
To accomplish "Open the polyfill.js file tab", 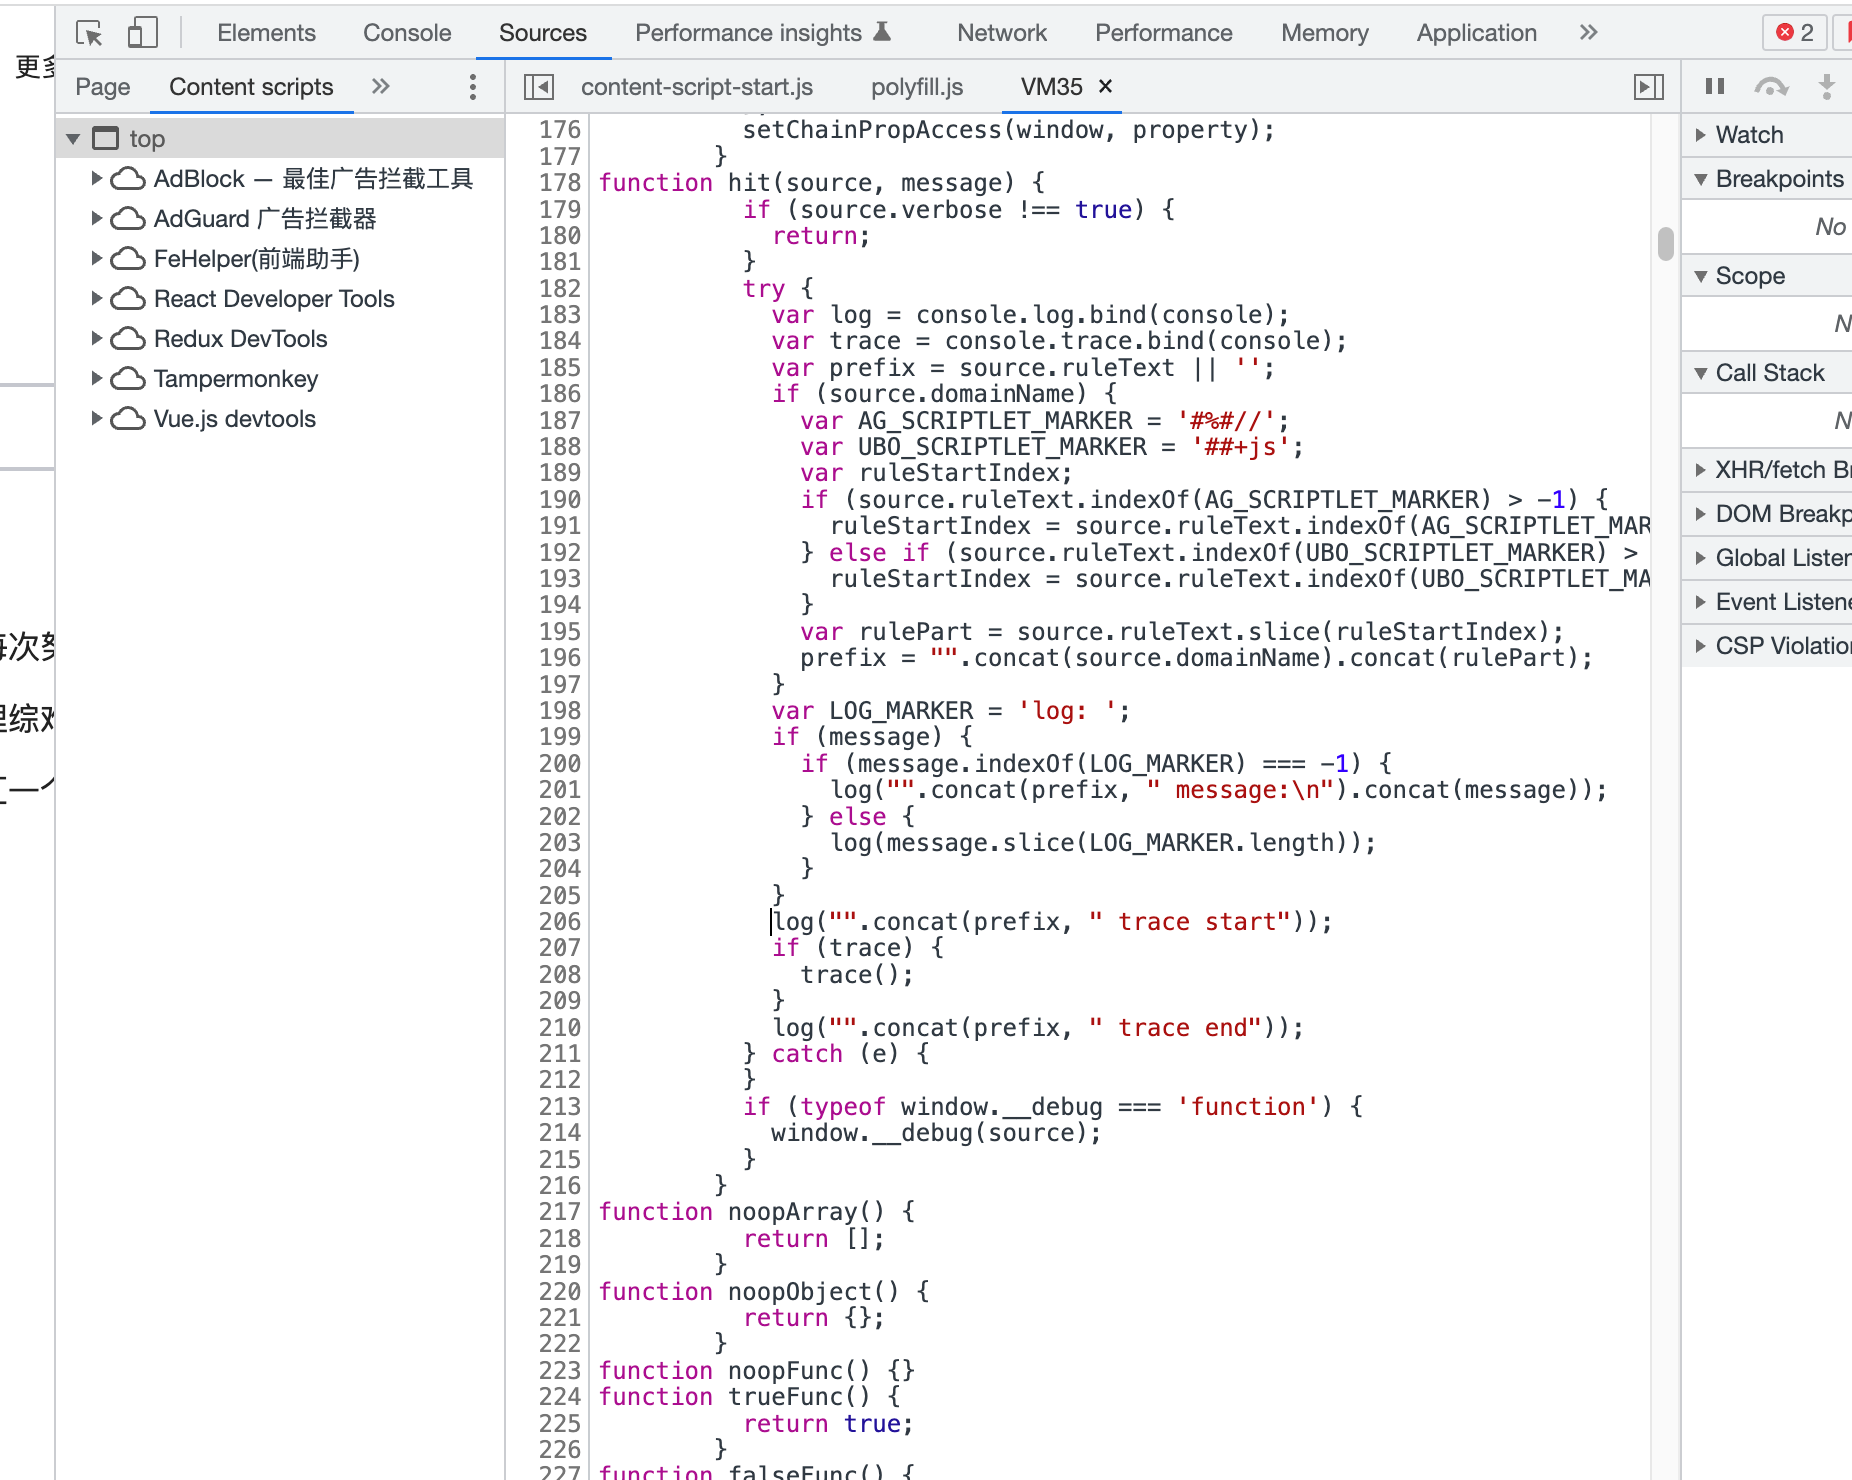I will [x=916, y=87].
